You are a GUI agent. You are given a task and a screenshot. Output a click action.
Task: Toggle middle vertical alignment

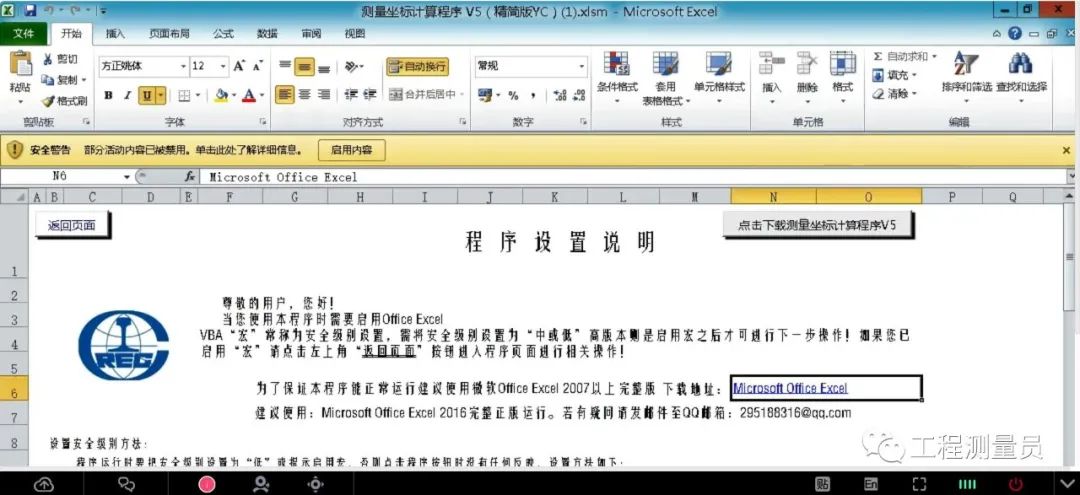click(304, 66)
